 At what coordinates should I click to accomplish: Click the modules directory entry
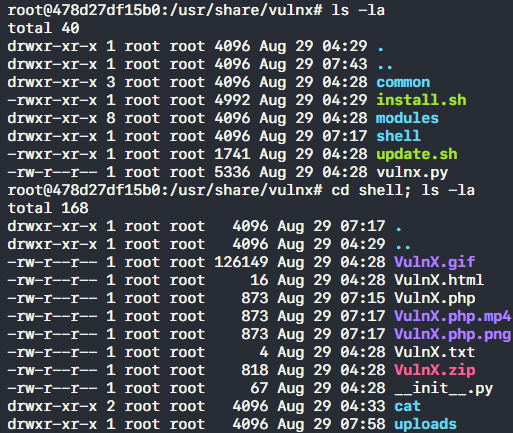point(407,118)
